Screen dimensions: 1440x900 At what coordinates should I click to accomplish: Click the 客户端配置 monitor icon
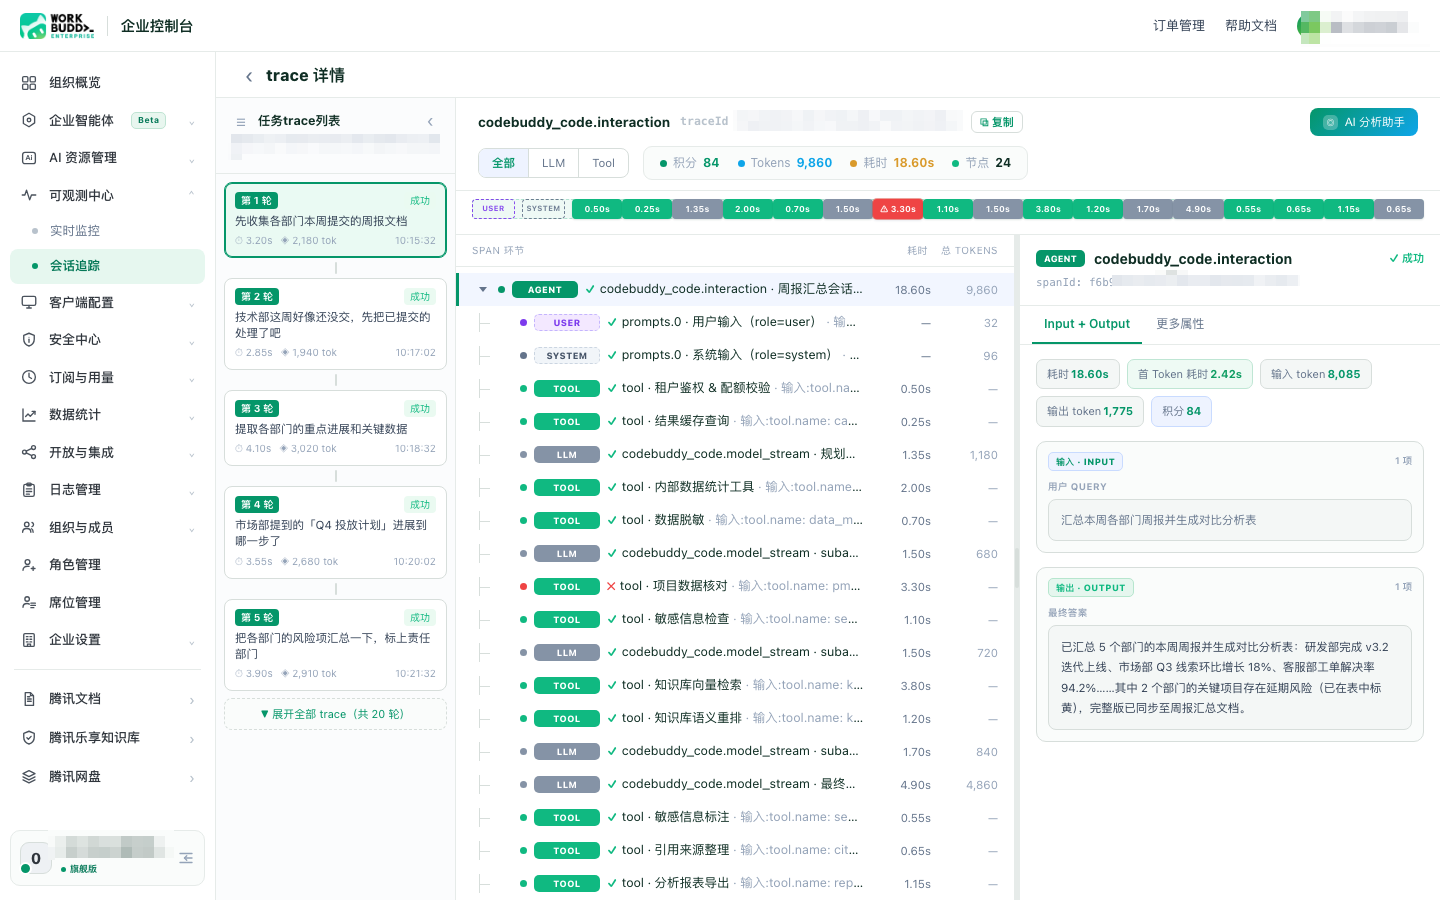29,302
